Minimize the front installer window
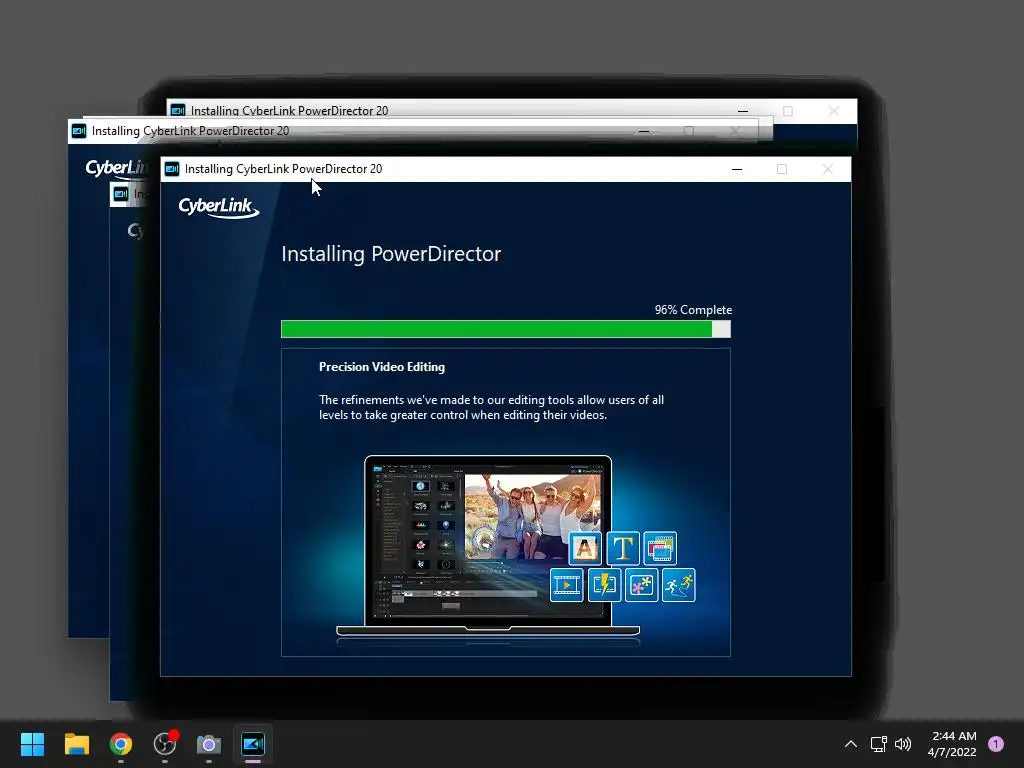 (737, 169)
